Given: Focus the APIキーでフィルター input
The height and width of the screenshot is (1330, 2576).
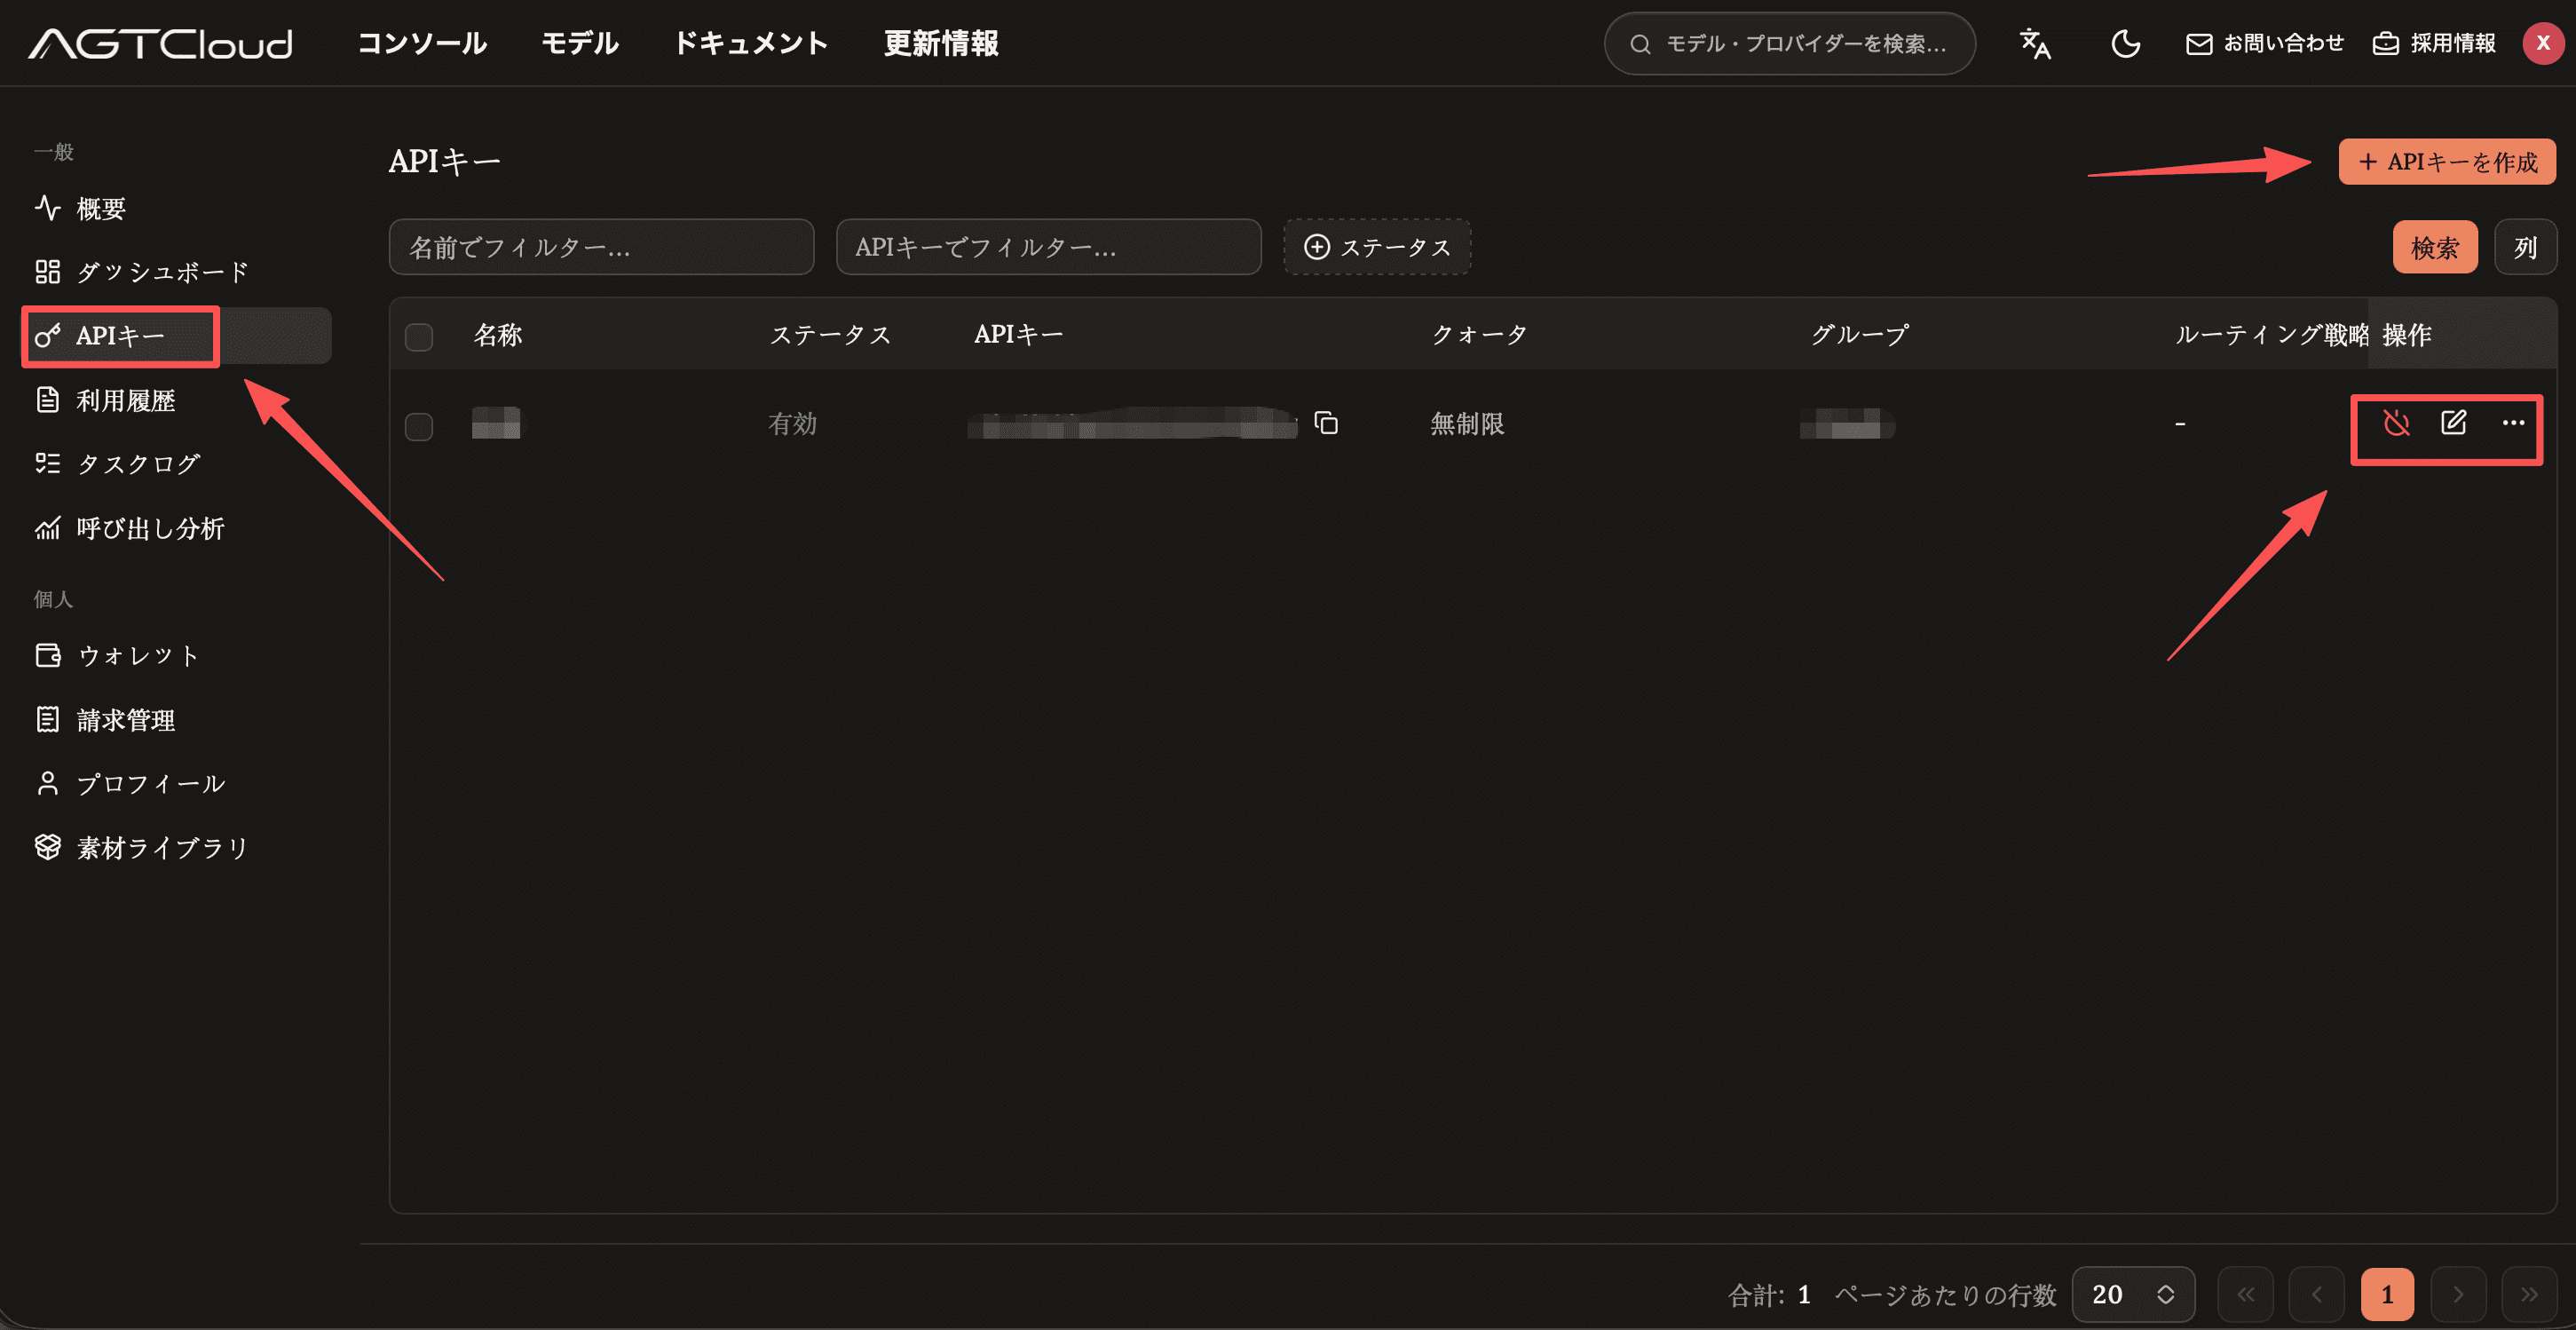Looking at the screenshot, I should tap(1048, 247).
